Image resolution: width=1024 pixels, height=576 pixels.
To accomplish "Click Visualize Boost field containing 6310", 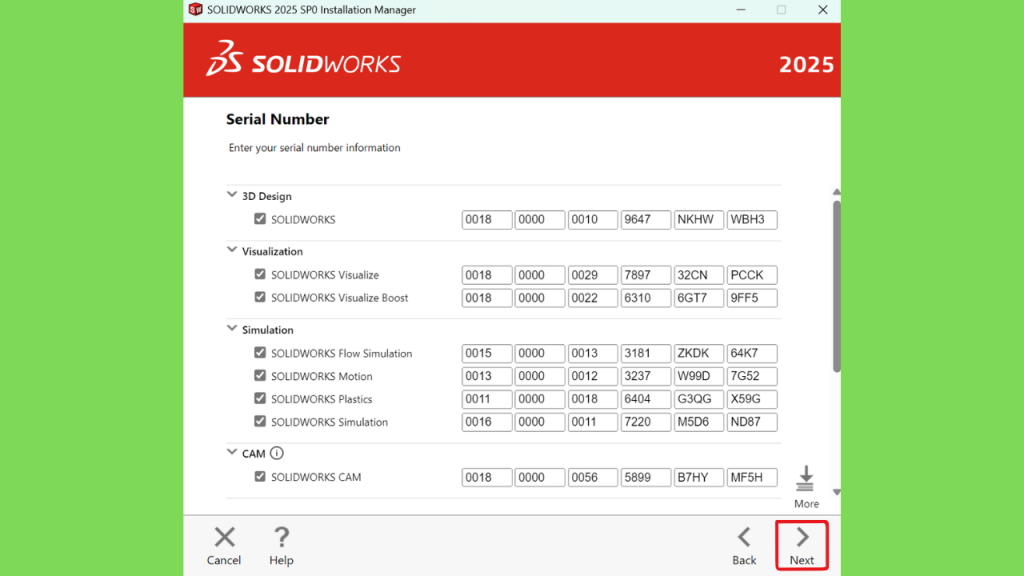I will 646,298.
